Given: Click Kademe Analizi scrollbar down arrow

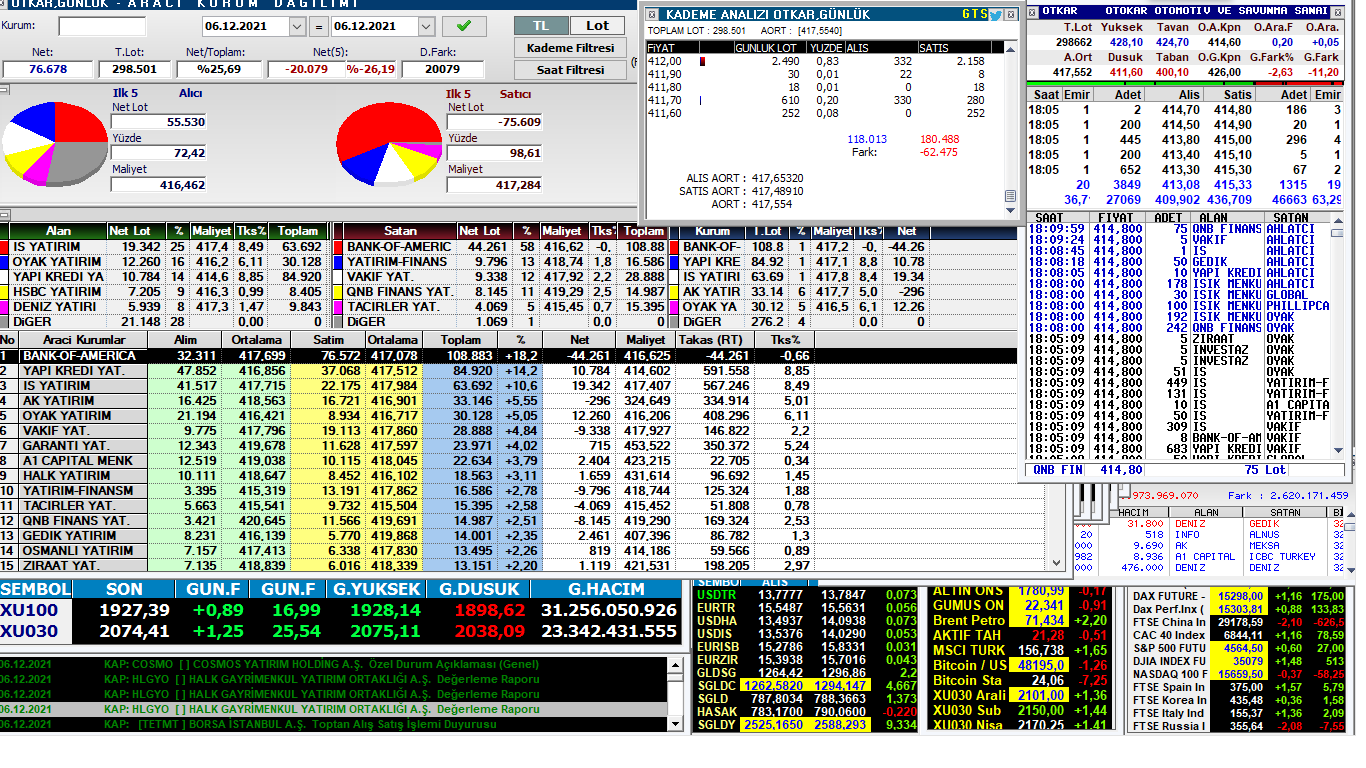Looking at the screenshot, I should (x=1010, y=212).
